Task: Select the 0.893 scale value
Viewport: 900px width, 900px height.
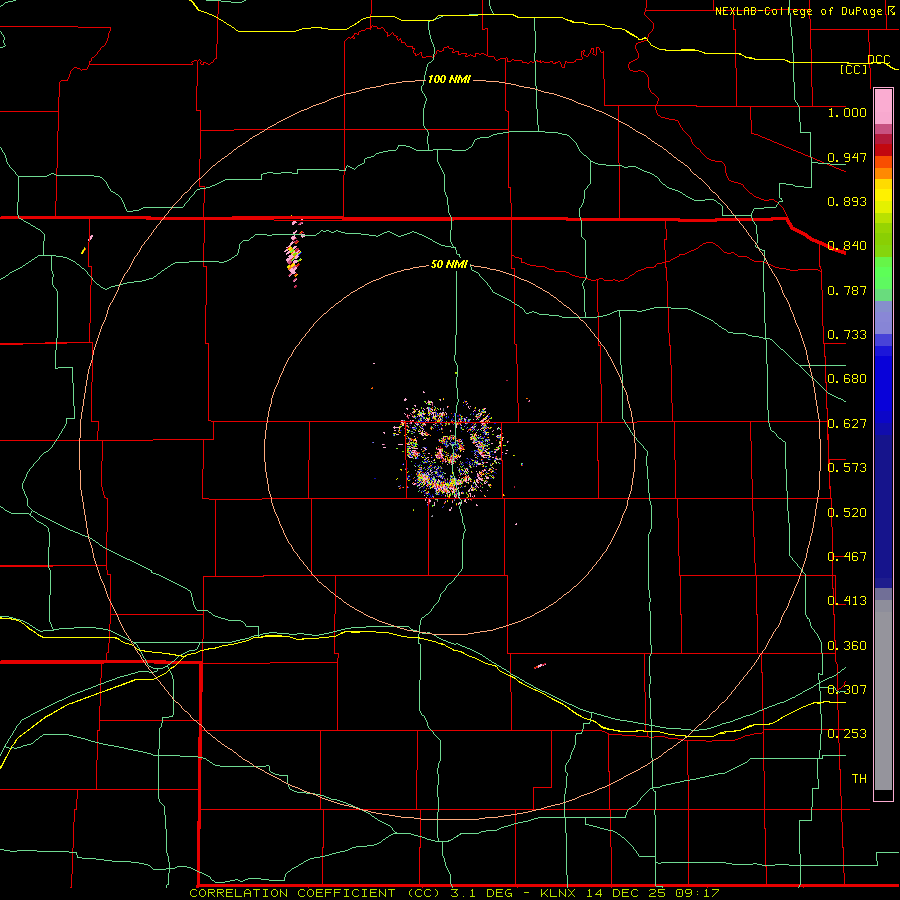Action: point(847,201)
